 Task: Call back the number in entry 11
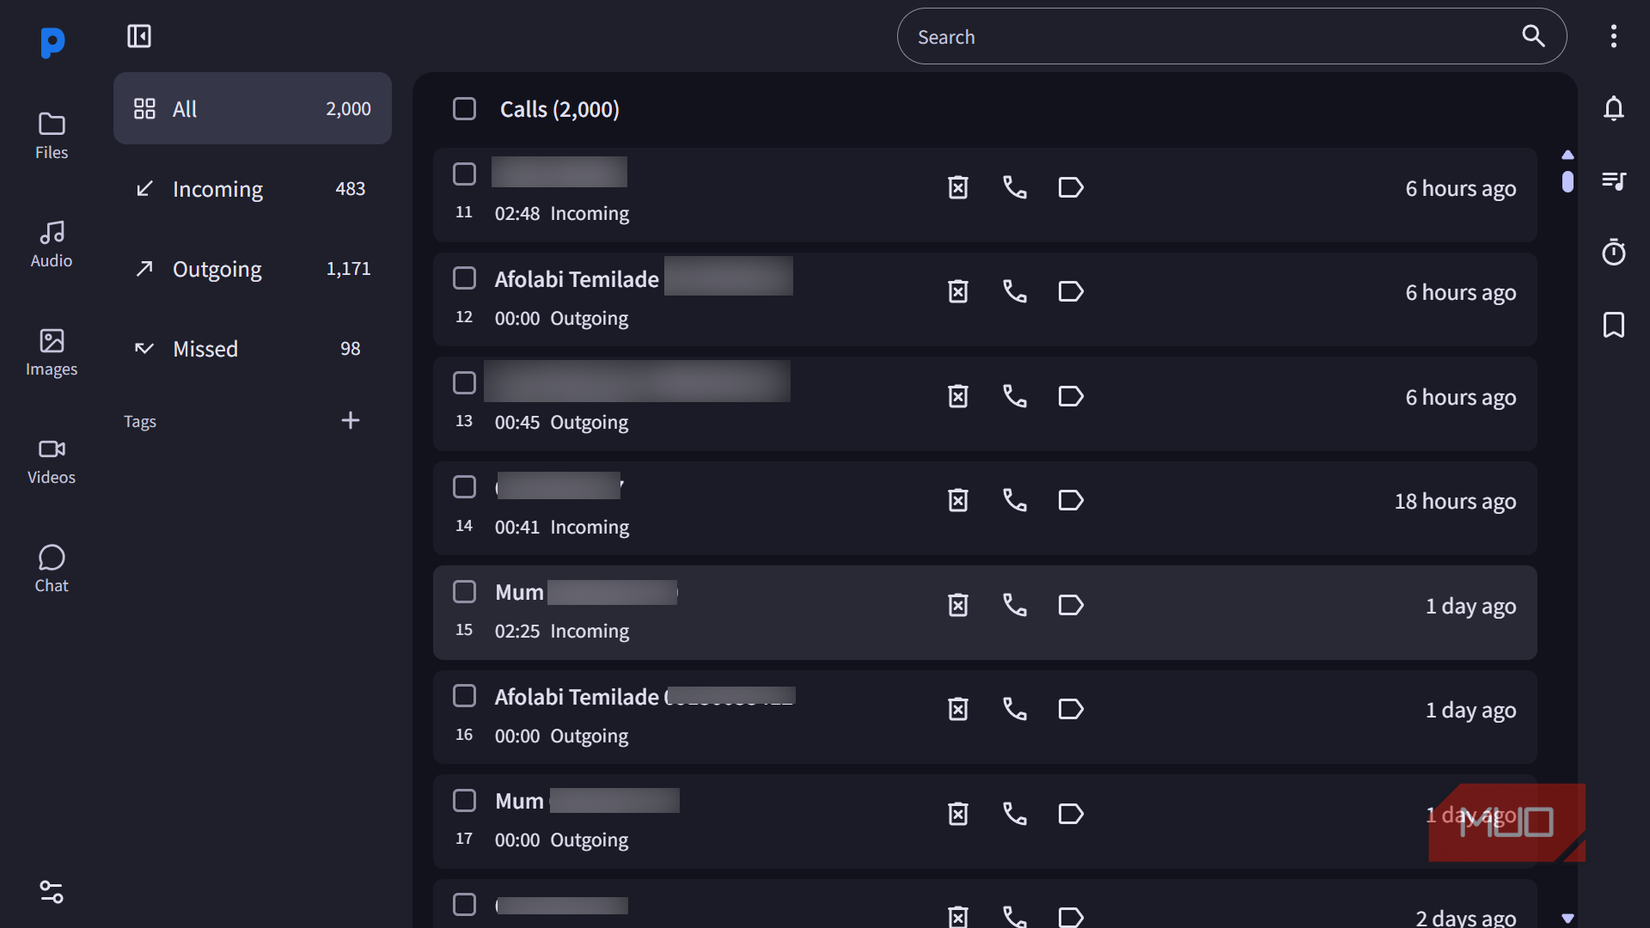1014,187
